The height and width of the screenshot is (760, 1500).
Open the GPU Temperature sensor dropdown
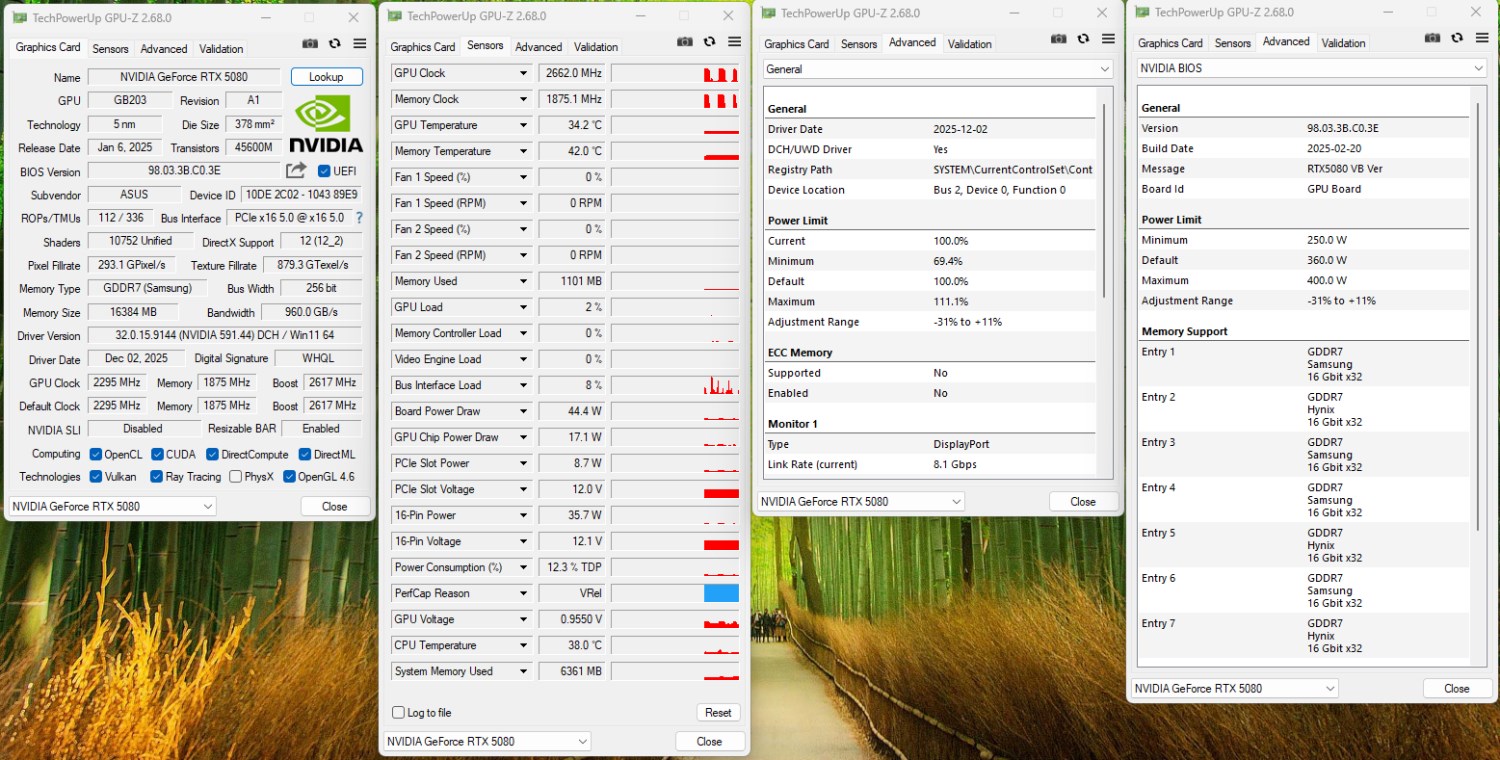point(523,125)
